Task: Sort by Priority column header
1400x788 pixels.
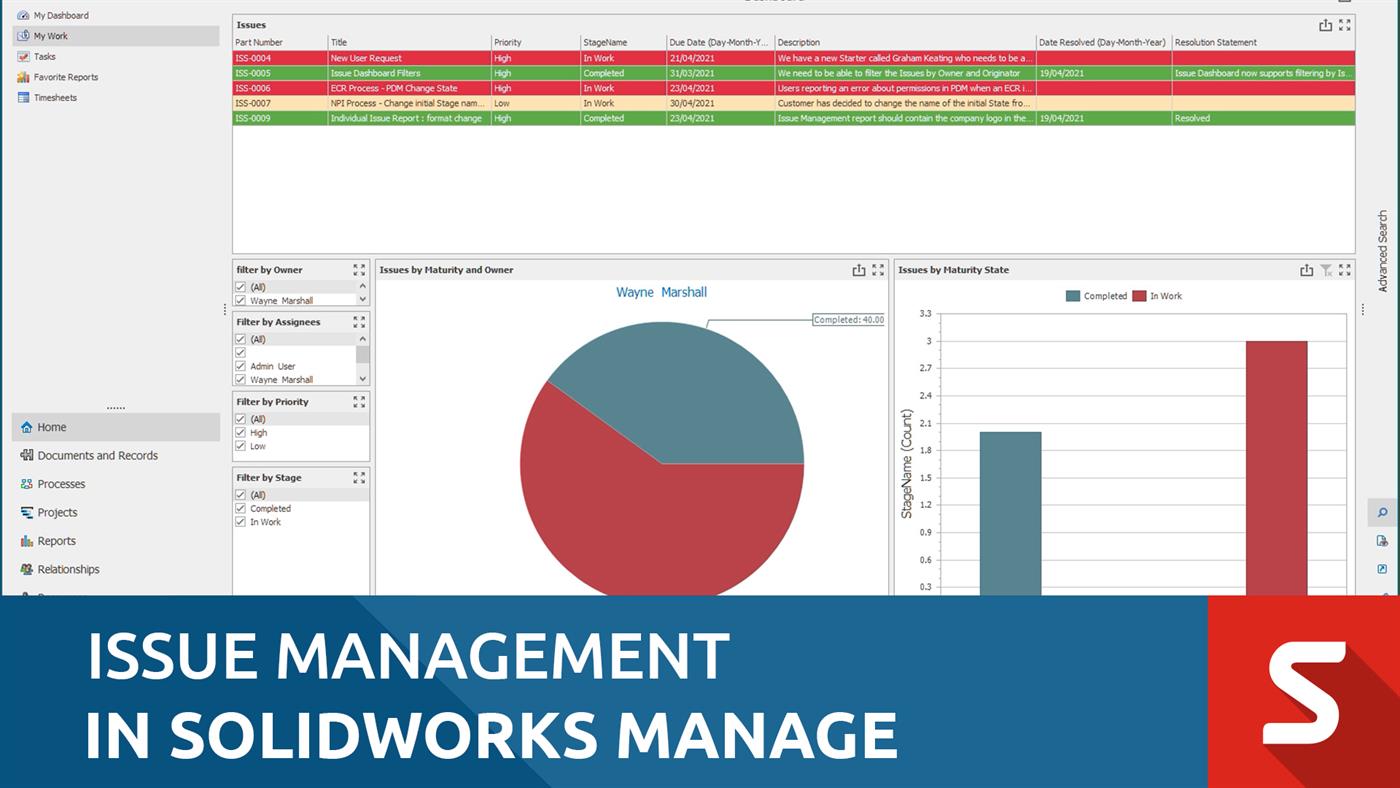Action: click(536, 42)
